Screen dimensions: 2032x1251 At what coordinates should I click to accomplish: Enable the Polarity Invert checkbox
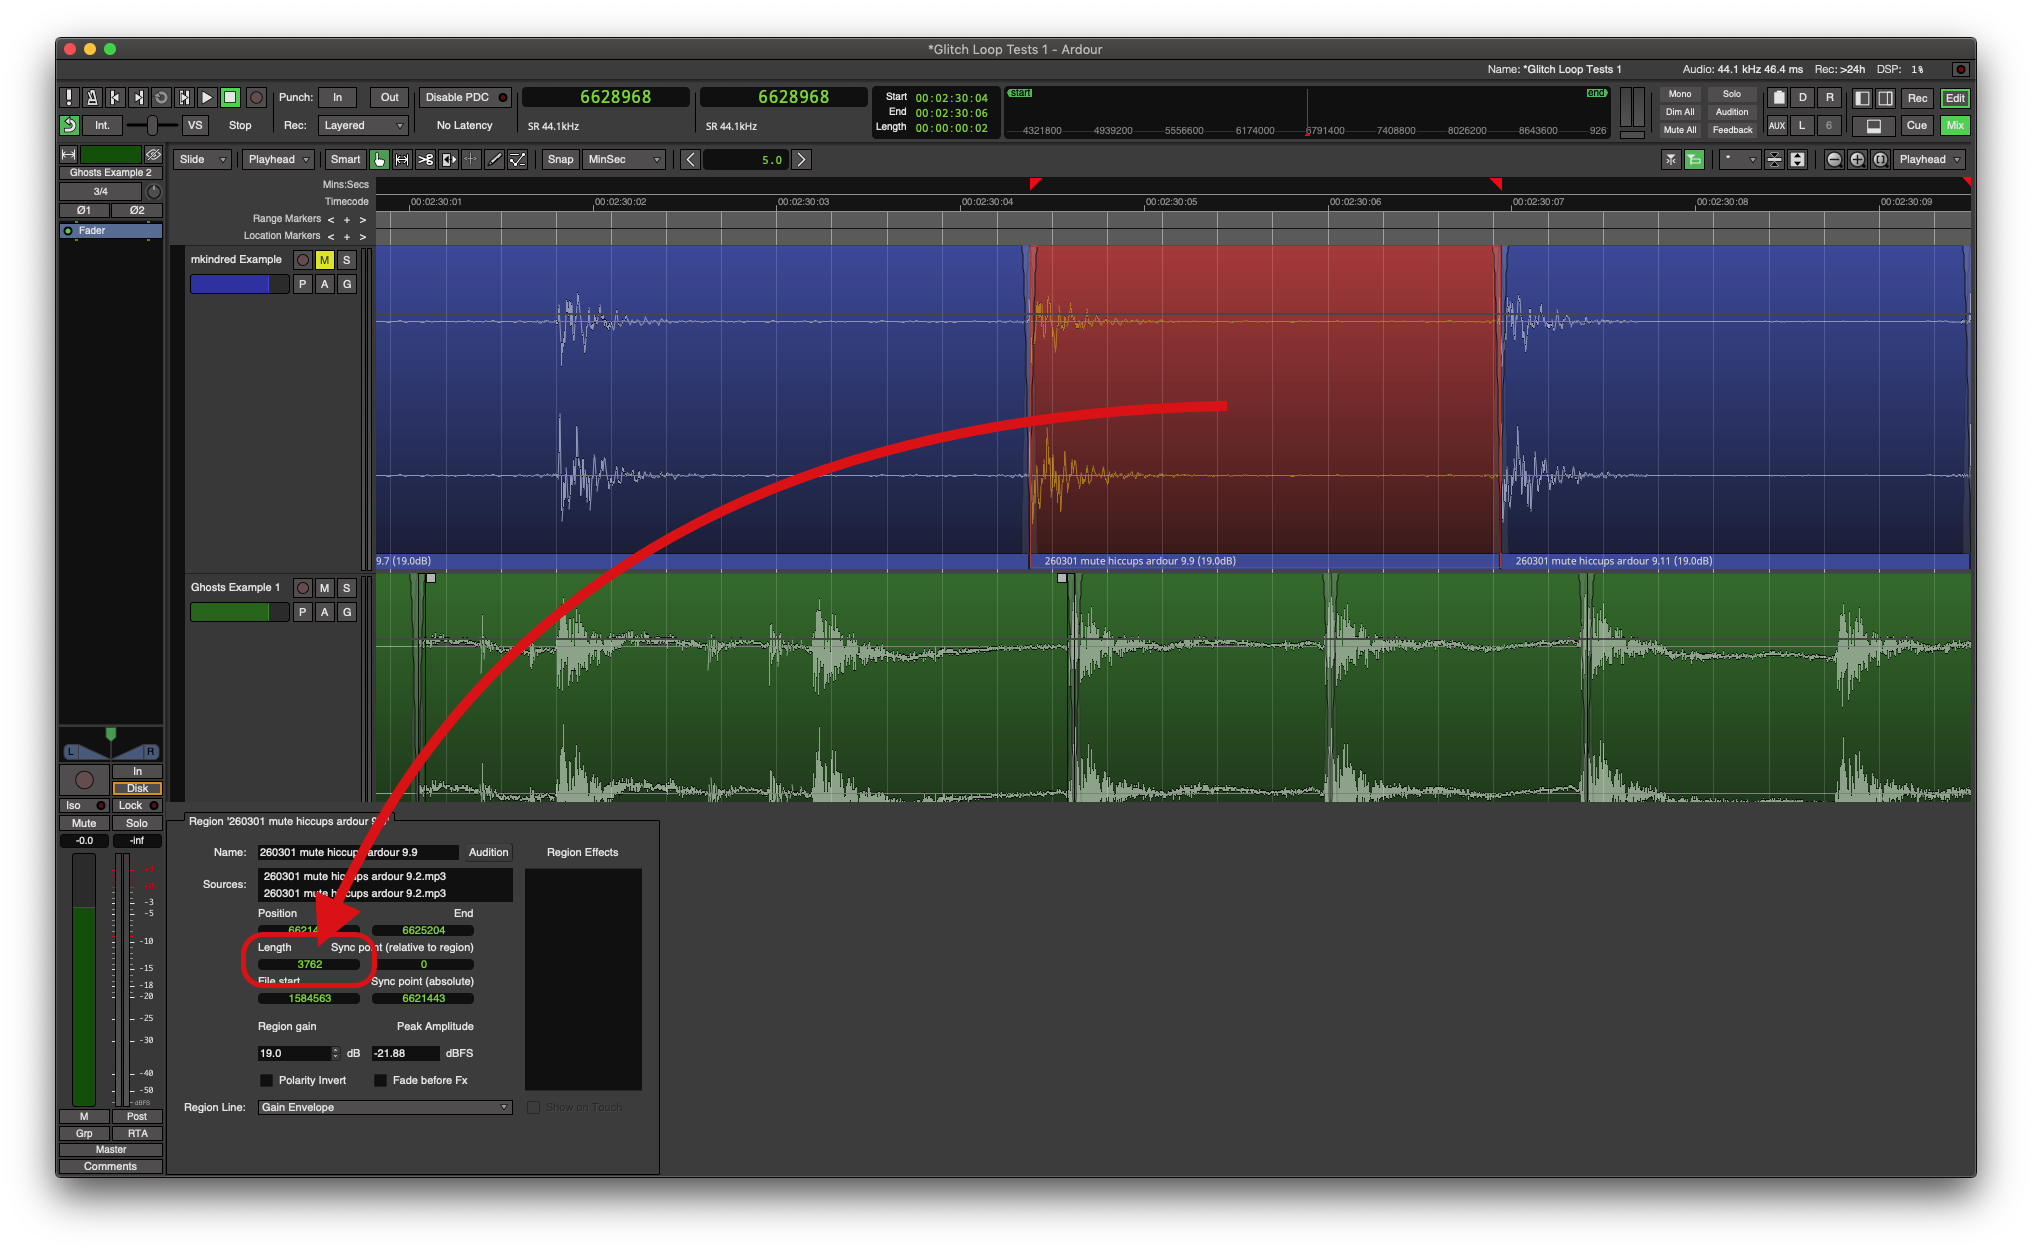coord(267,1080)
